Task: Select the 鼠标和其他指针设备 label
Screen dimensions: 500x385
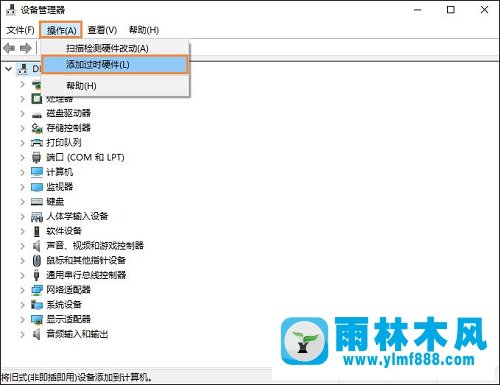Action: click(86, 260)
